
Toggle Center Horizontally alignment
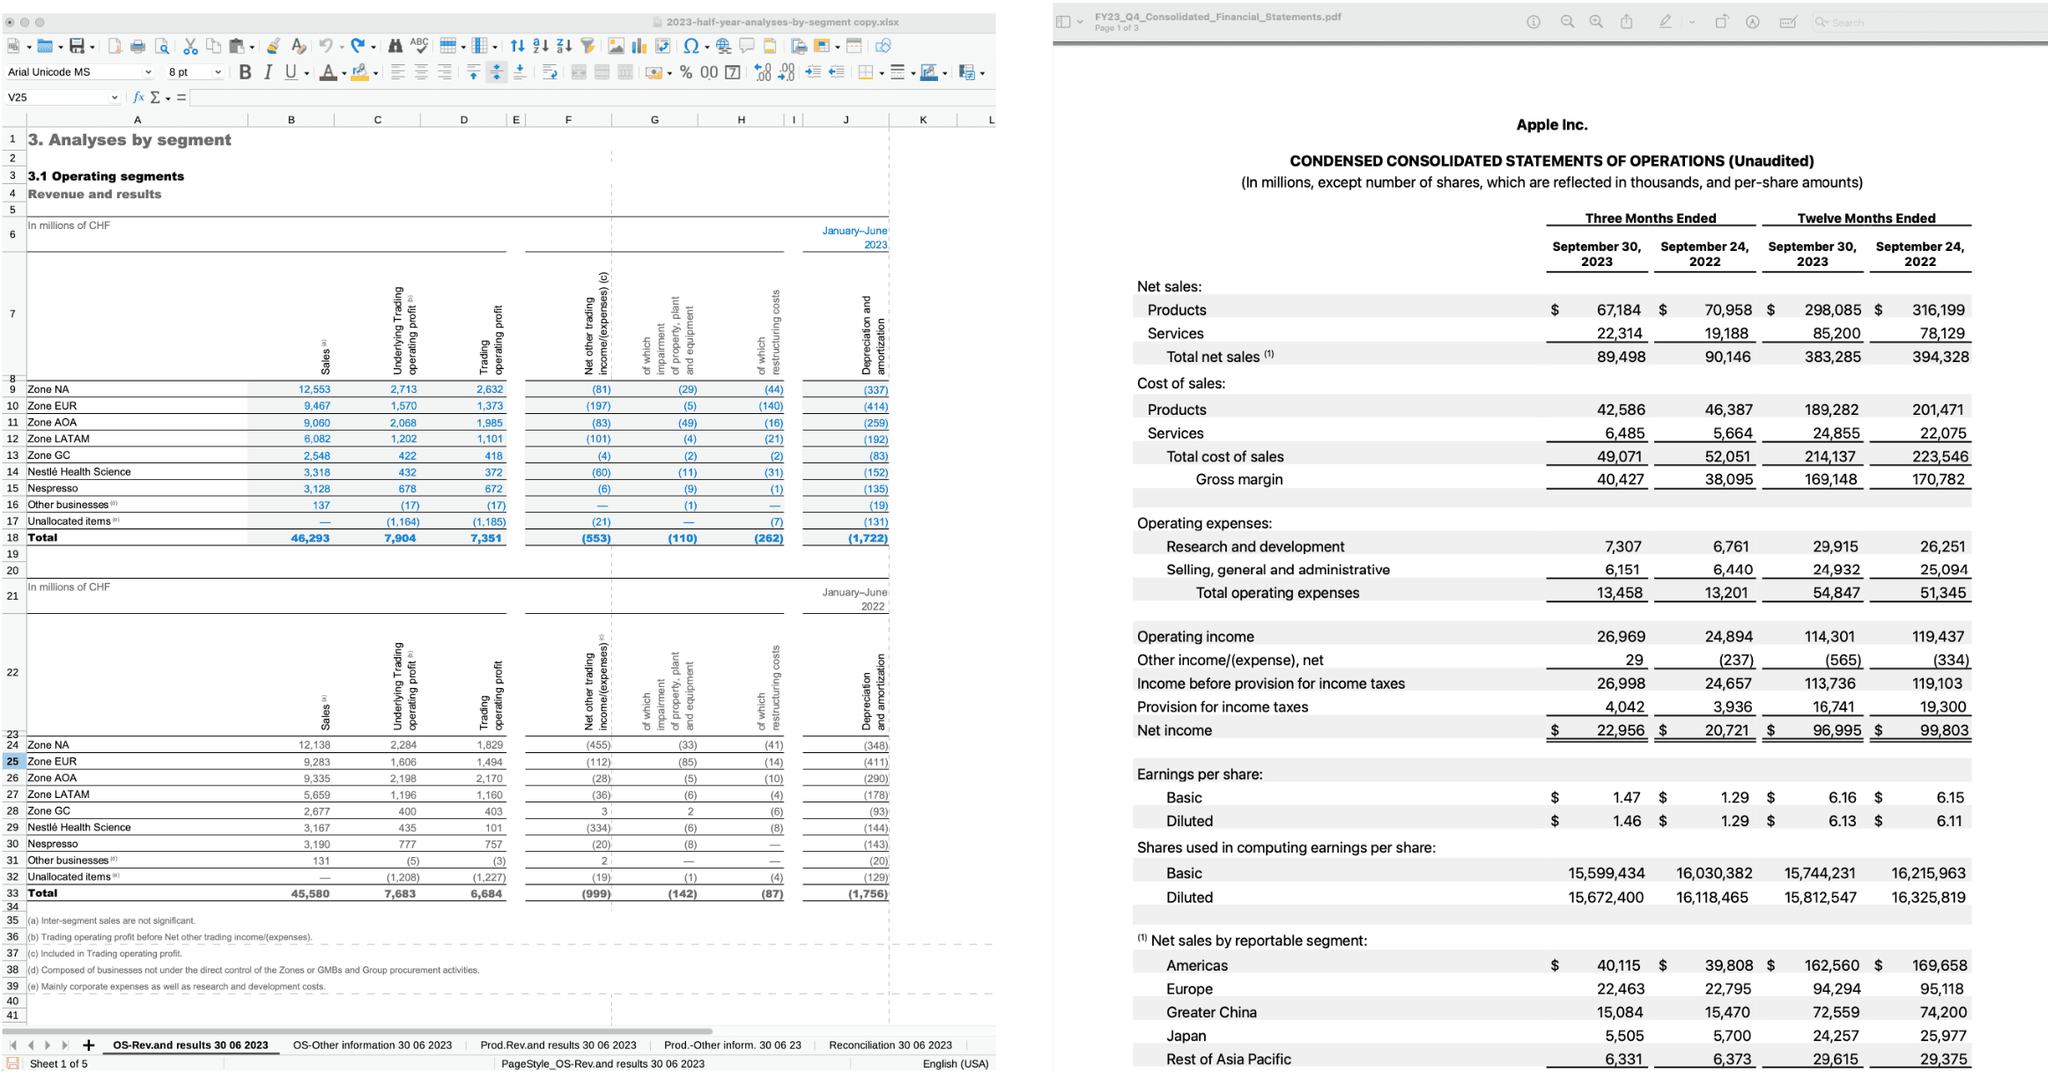point(421,72)
